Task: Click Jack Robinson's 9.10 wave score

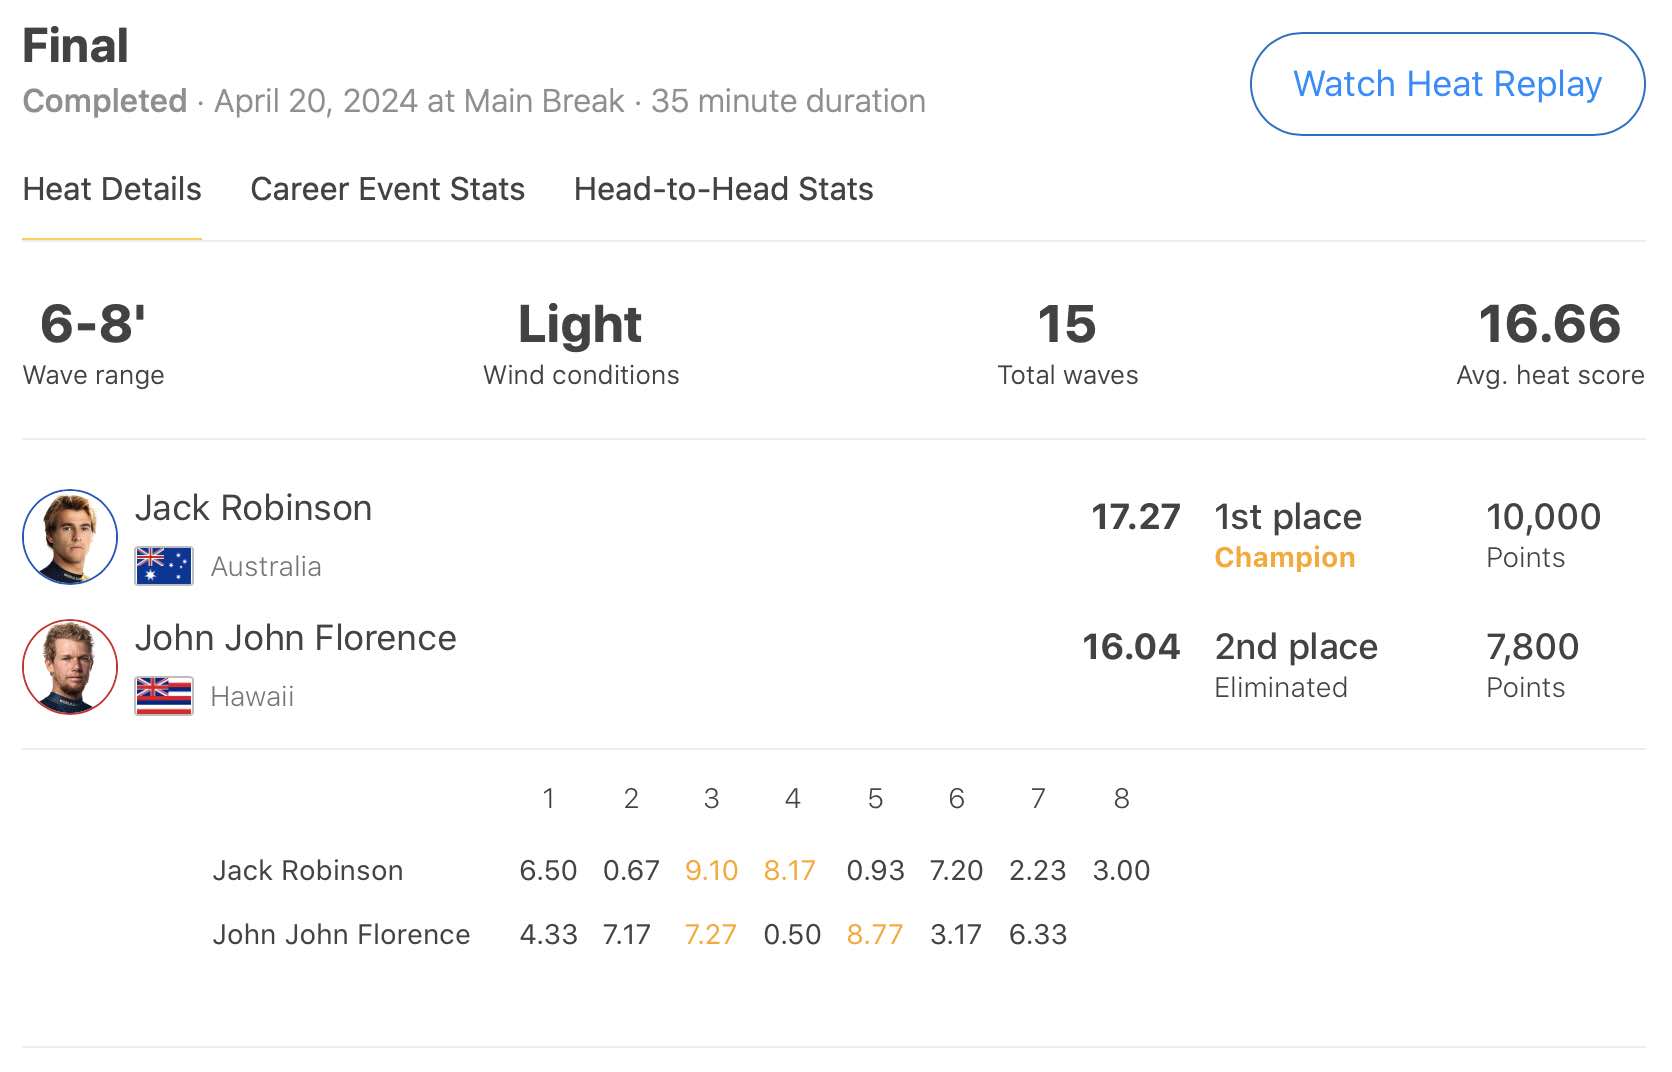Action: pos(711,871)
